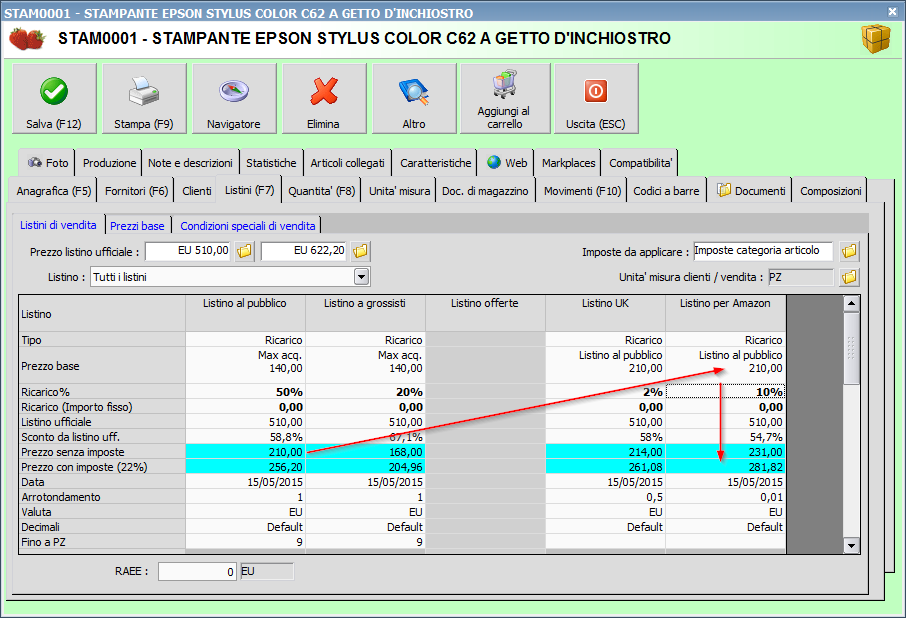Click the 281,82 price cell for Amazon
Image resolution: width=906 pixels, height=618 pixels.
coord(726,467)
